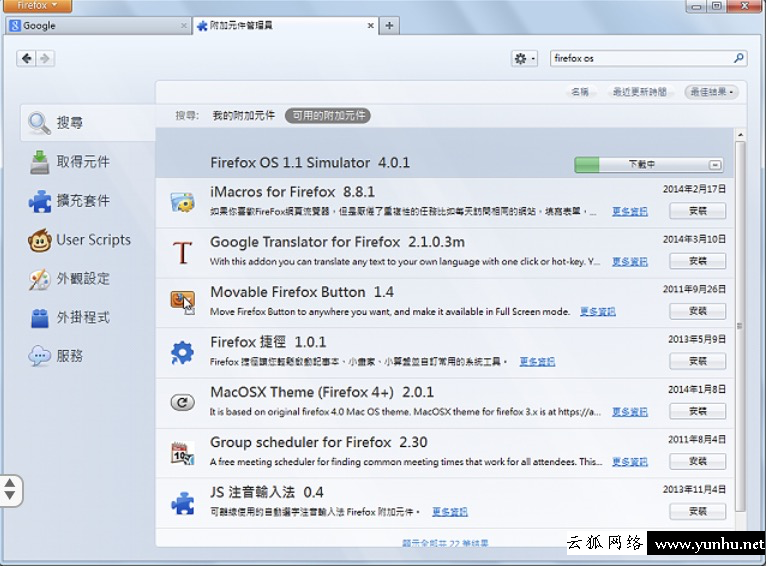This screenshot has width=768, height=566.
Task: Select the 我的附加元件 search filter
Action: coord(243,116)
